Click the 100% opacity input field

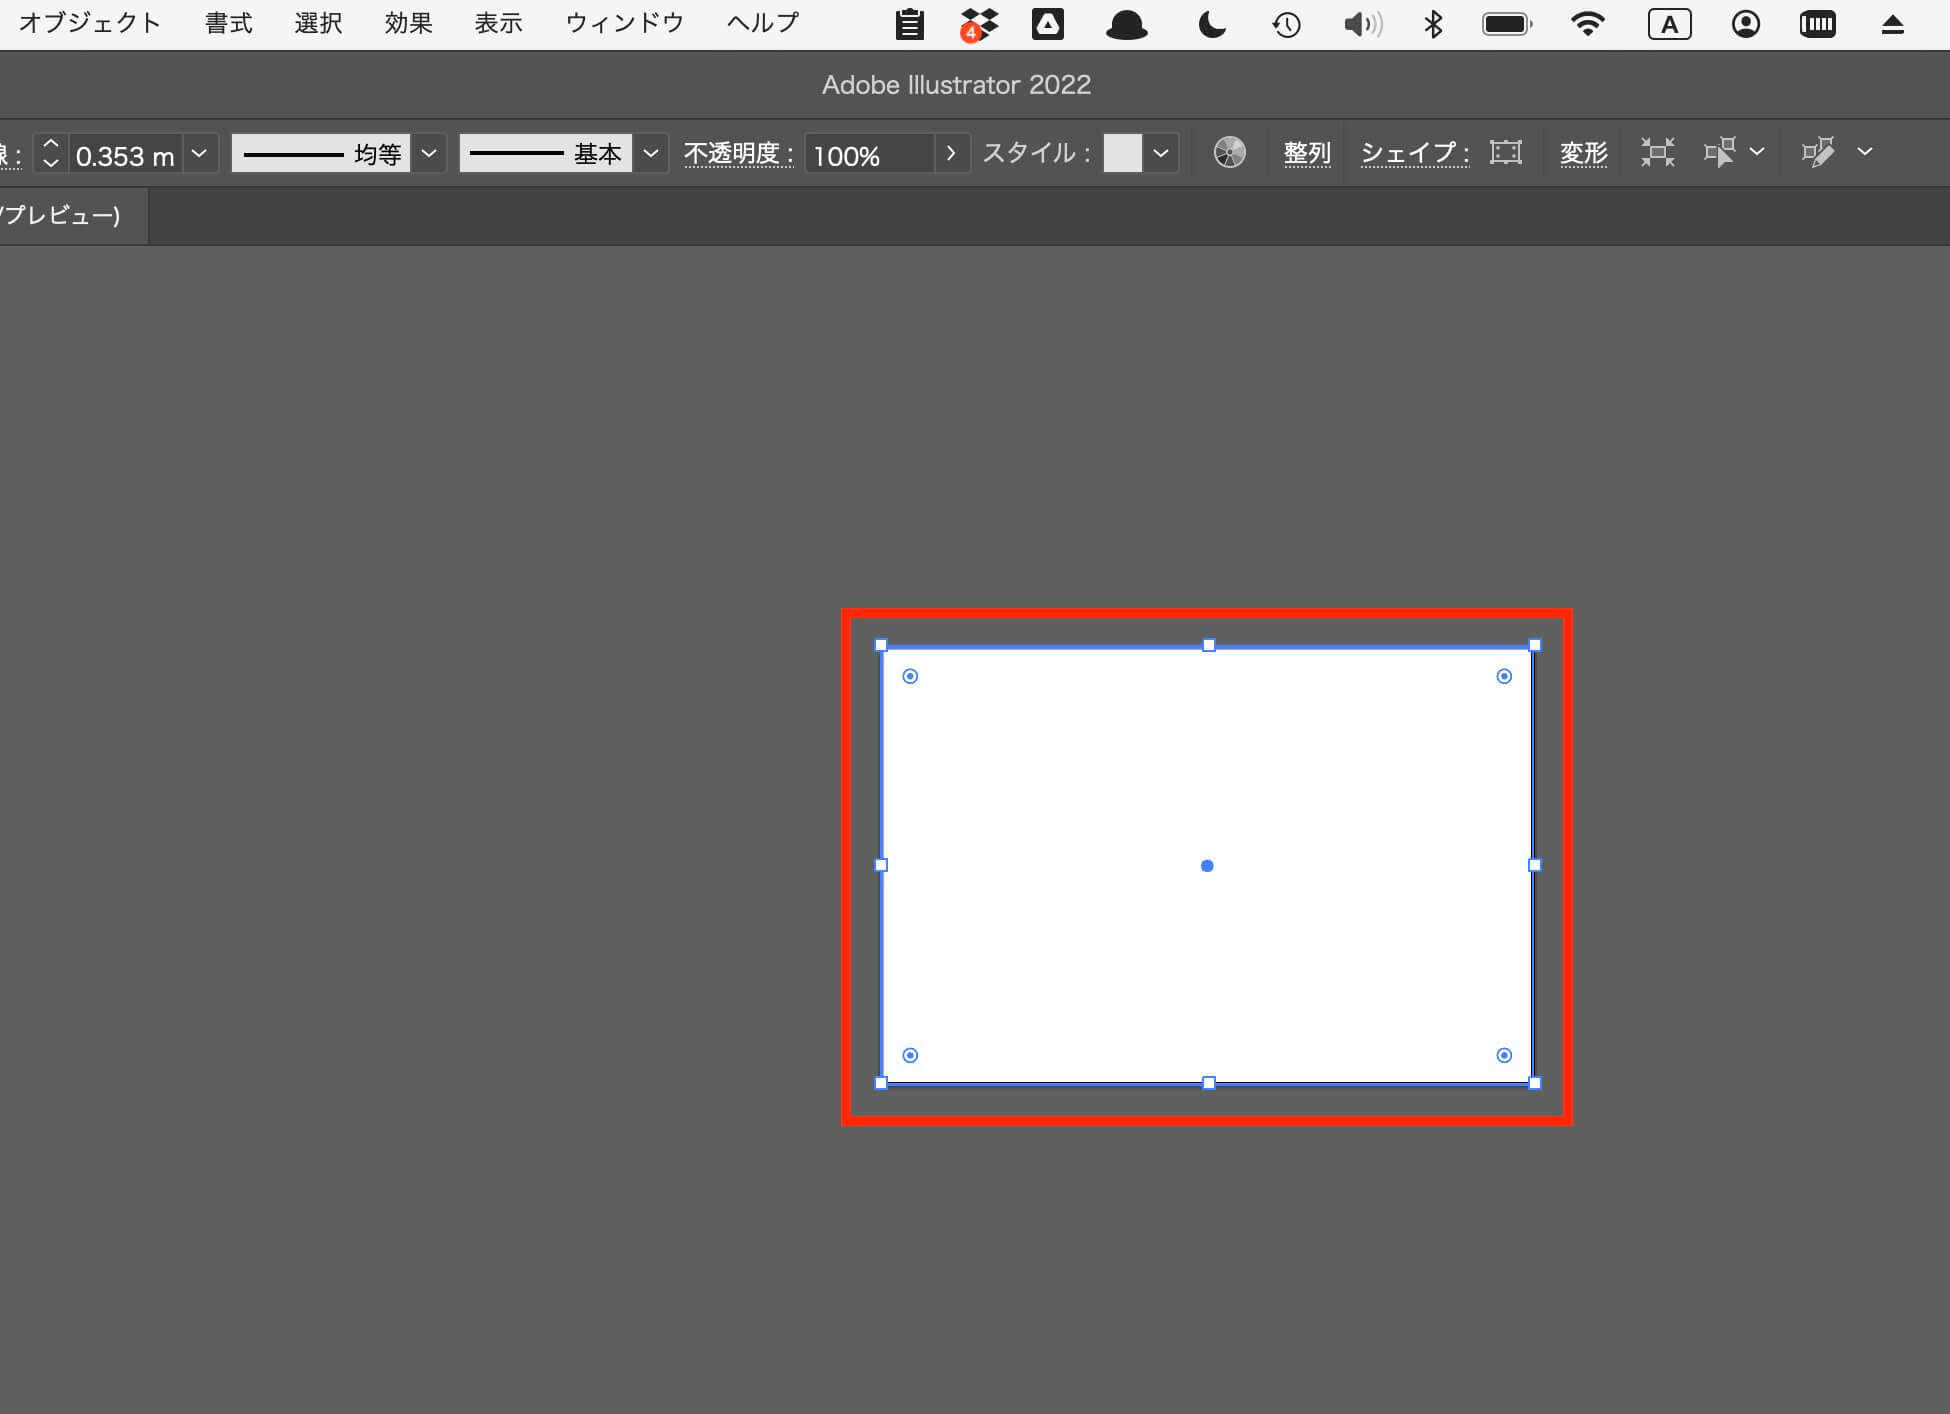tap(868, 155)
